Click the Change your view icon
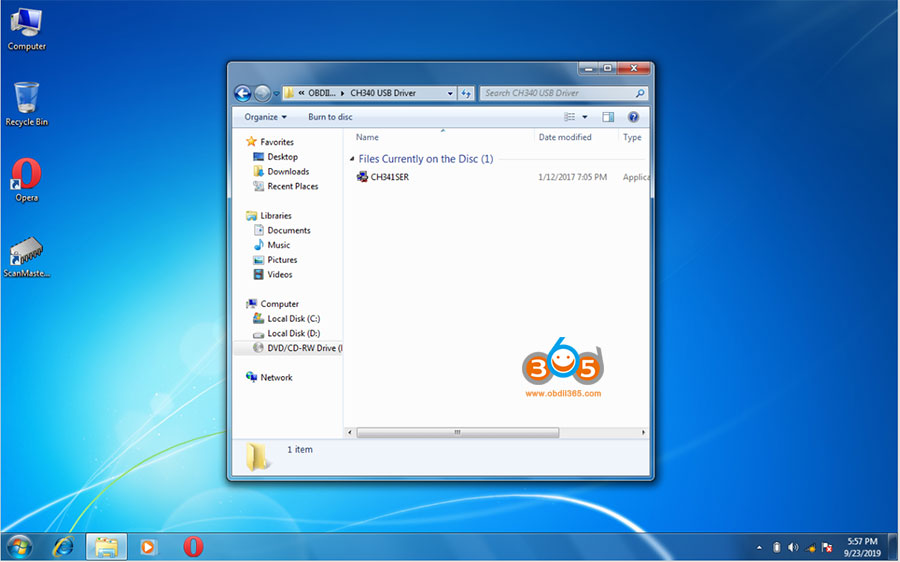The width and height of the screenshot is (900, 562). pyautogui.click(x=569, y=117)
